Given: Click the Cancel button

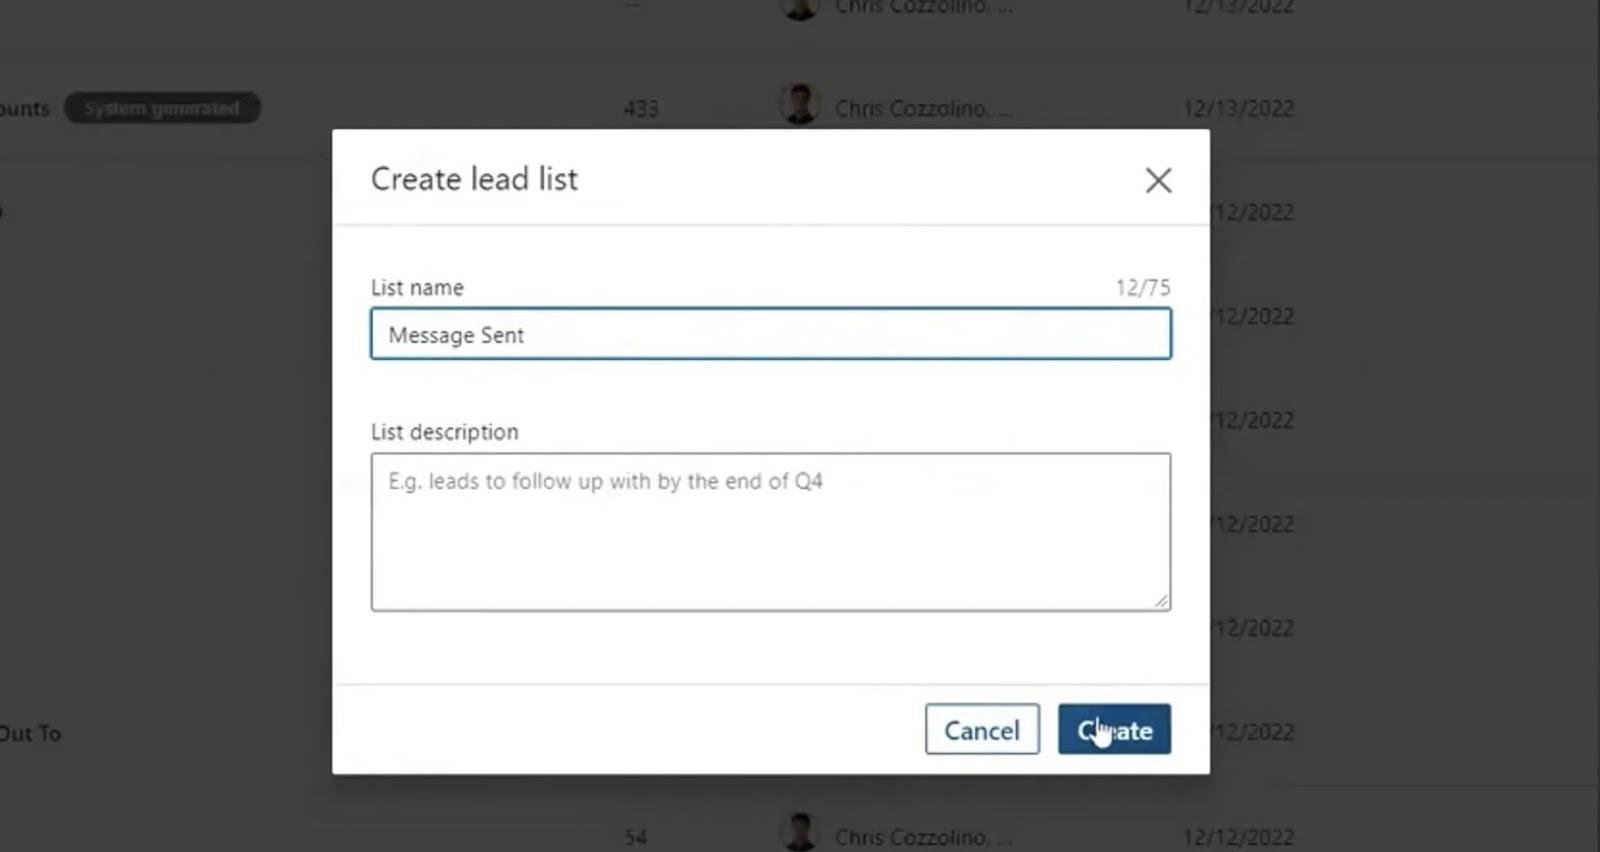Looking at the screenshot, I should pos(982,730).
